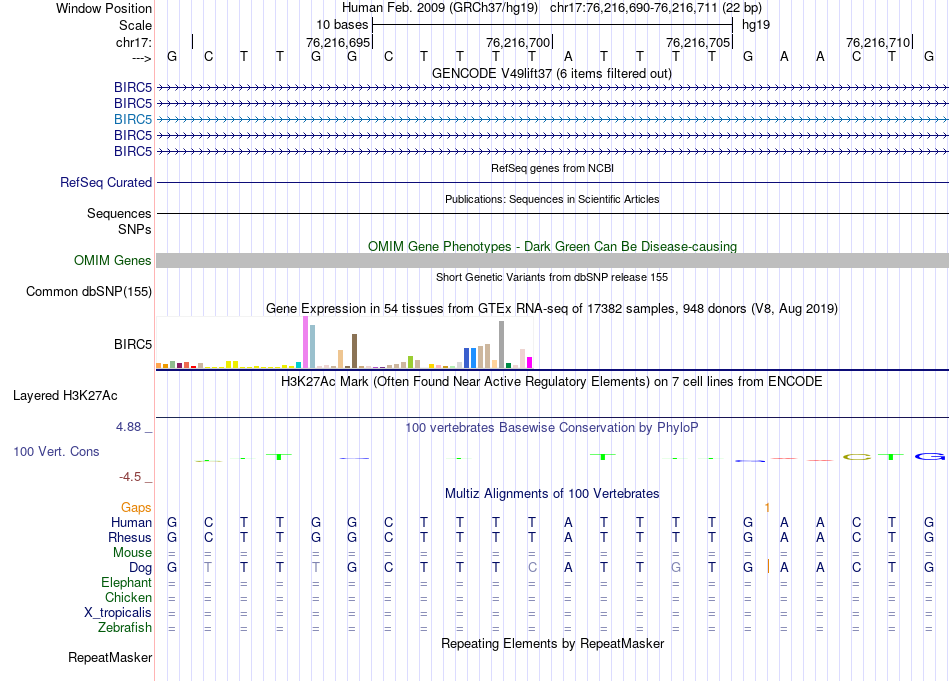950x681 pixels.
Task: Click the -4.5 PhyloP lower scale value
Action: tap(130, 477)
